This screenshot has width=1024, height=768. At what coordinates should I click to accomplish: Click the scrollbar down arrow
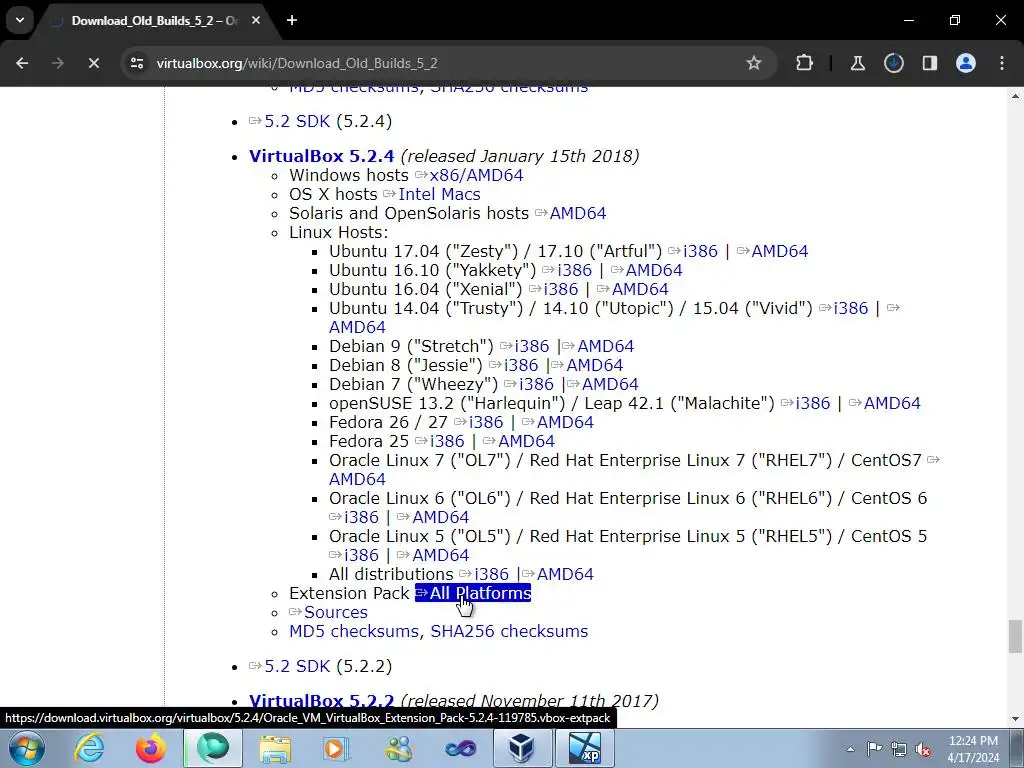(1014, 719)
